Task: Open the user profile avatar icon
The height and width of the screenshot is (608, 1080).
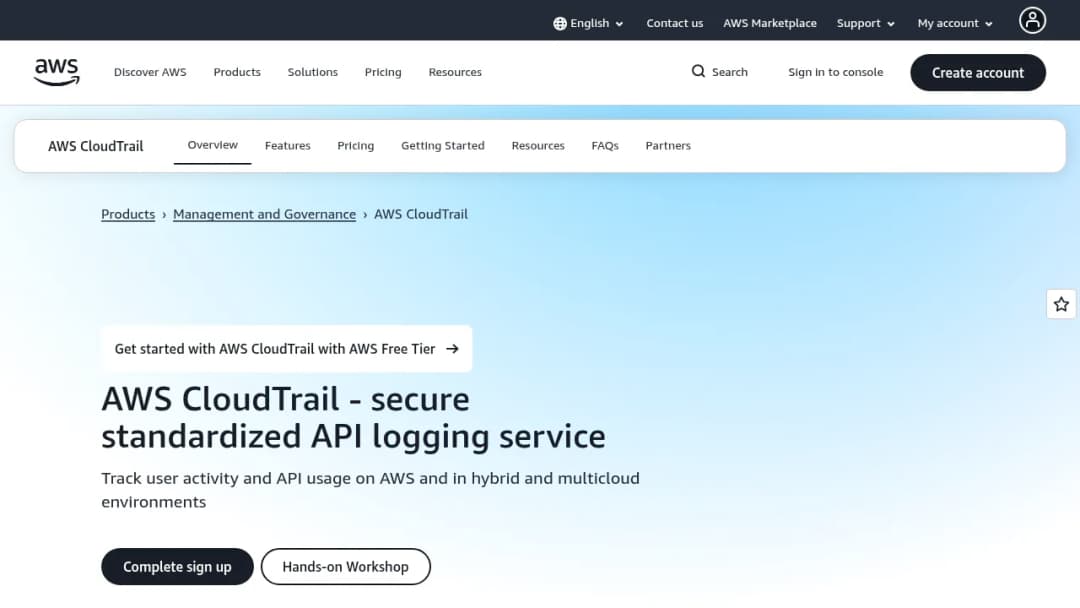Action: pos(1032,21)
